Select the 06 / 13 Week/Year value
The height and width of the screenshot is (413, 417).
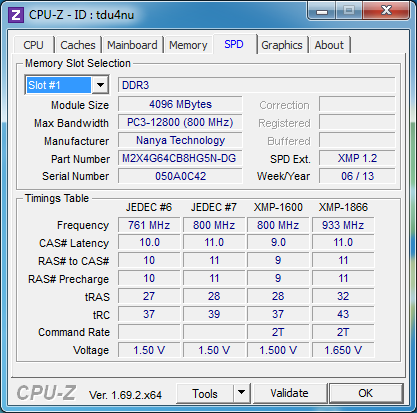click(357, 176)
